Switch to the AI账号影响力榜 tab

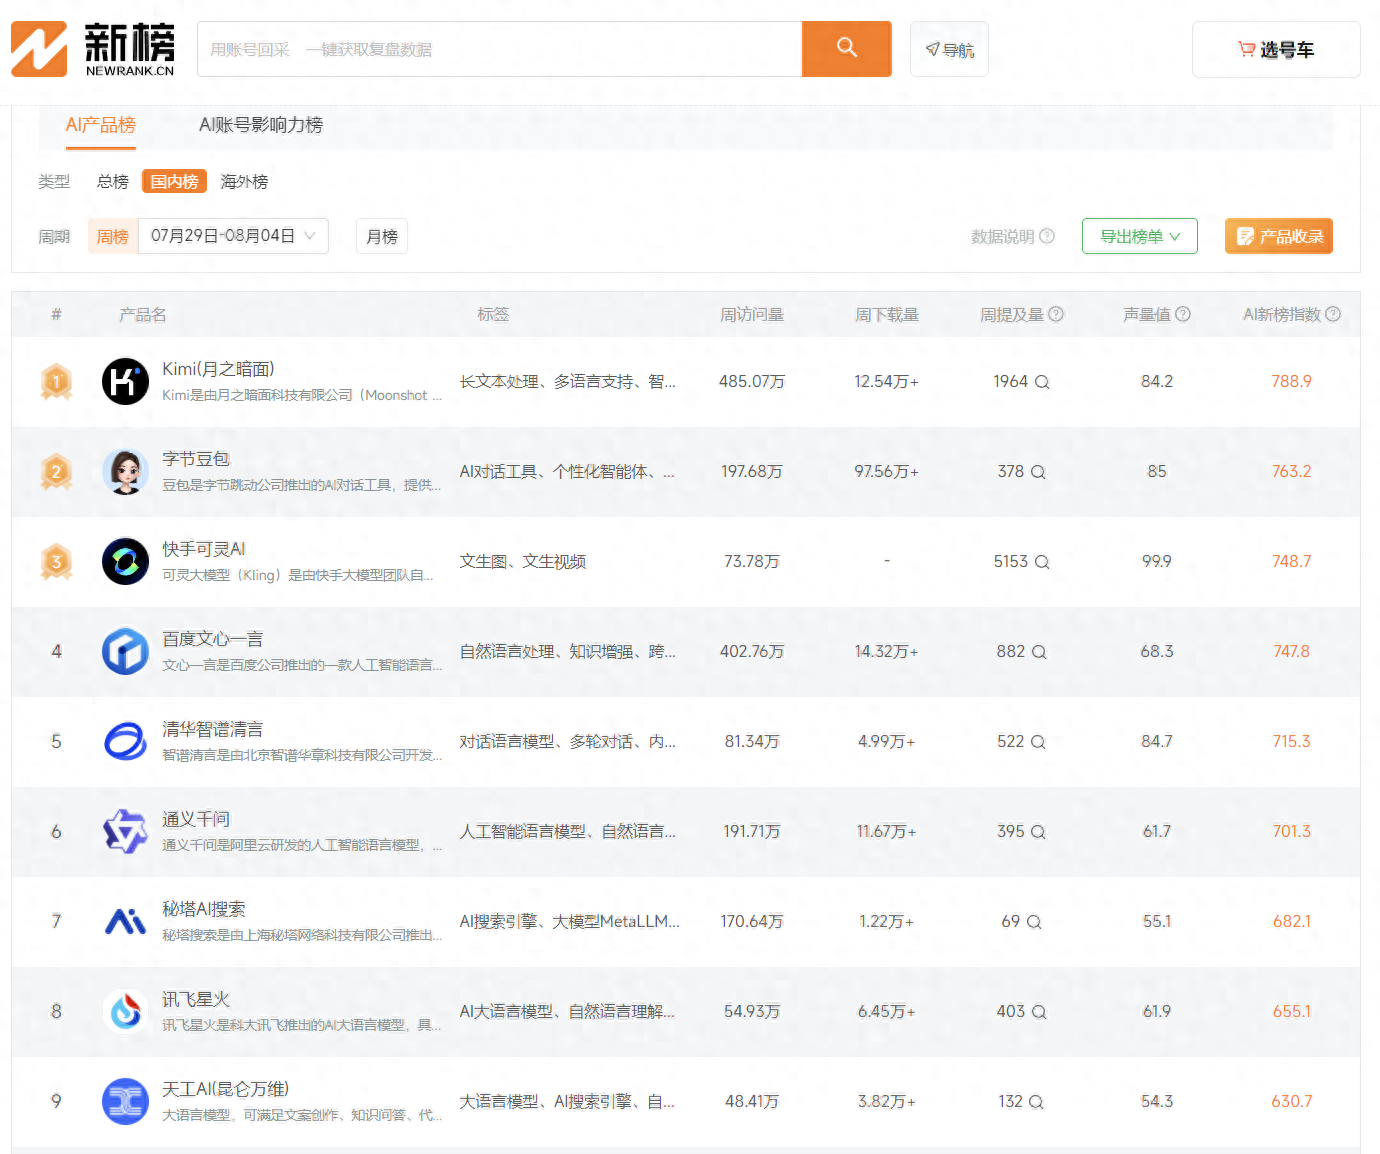click(261, 125)
